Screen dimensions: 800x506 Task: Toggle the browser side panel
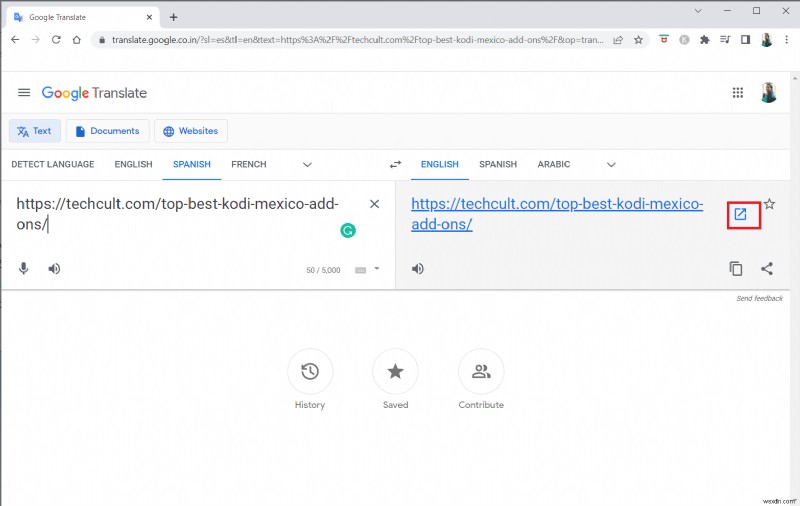(x=745, y=39)
